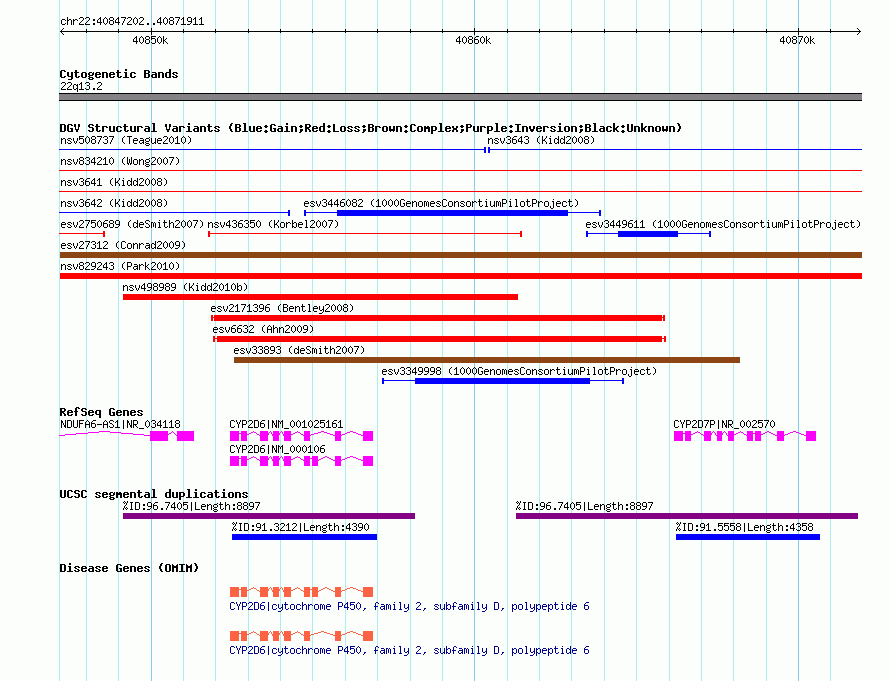Select the 22q13.2 cytogenetic band bar

point(460,97)
